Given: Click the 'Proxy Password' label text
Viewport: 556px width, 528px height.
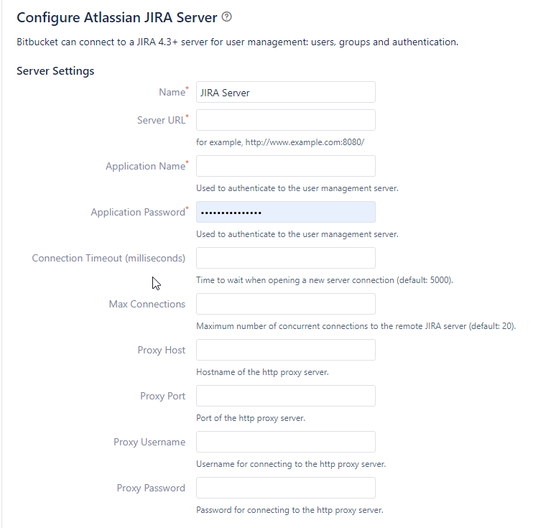Looking at the screenshot, I should pyautogui.click(x=151, y=488).
